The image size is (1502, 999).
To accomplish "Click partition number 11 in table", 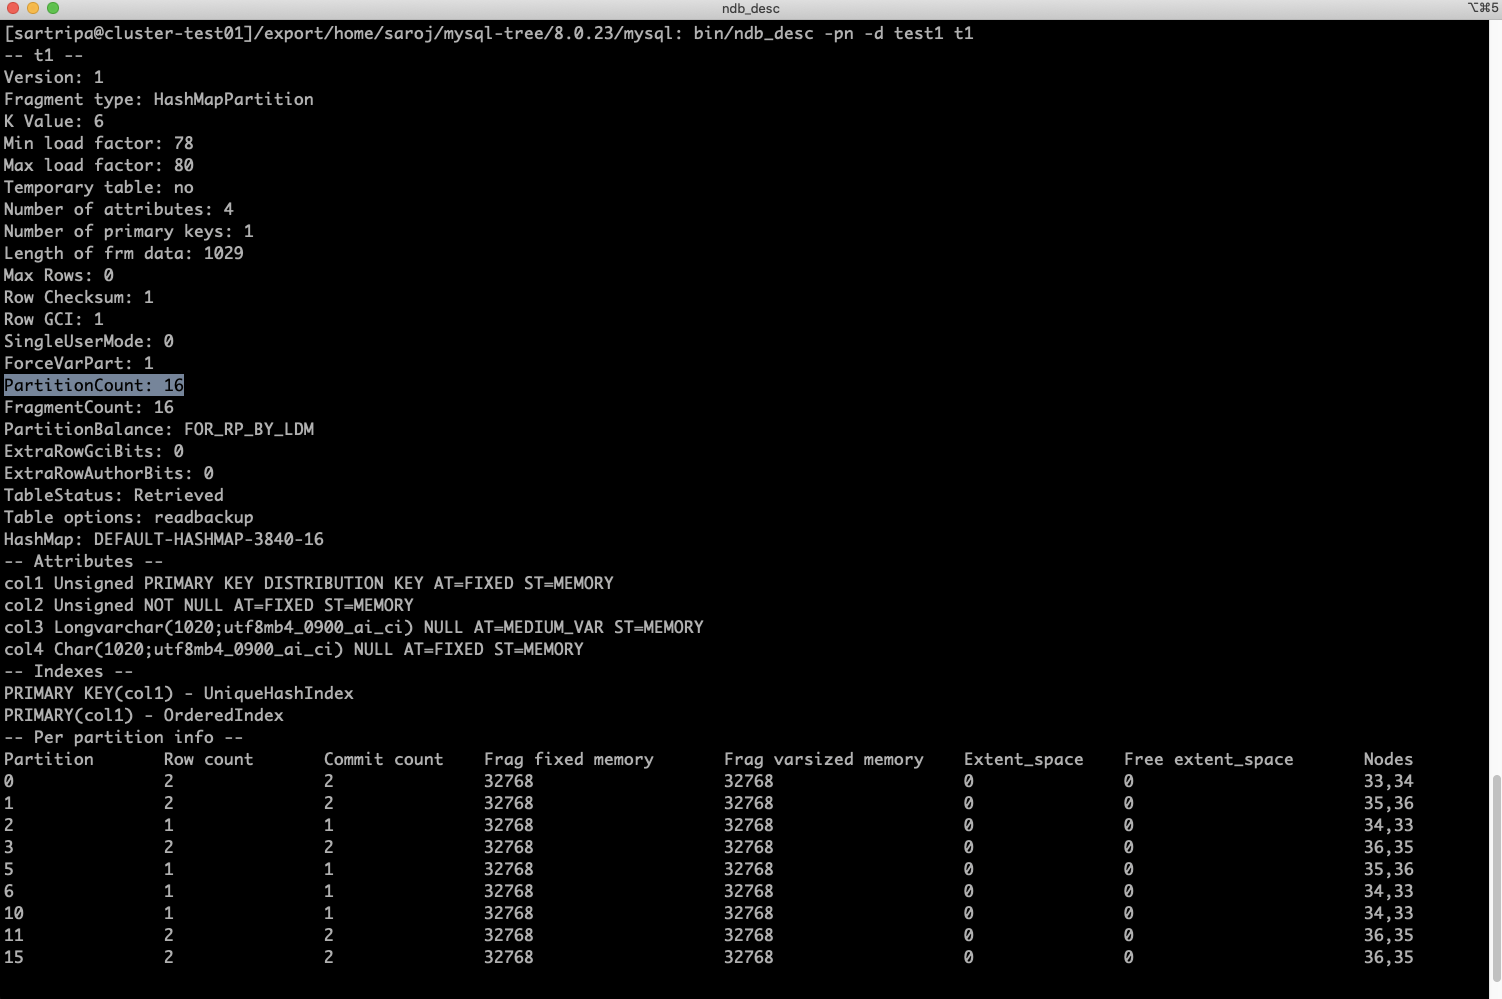I will pos(14,935).
